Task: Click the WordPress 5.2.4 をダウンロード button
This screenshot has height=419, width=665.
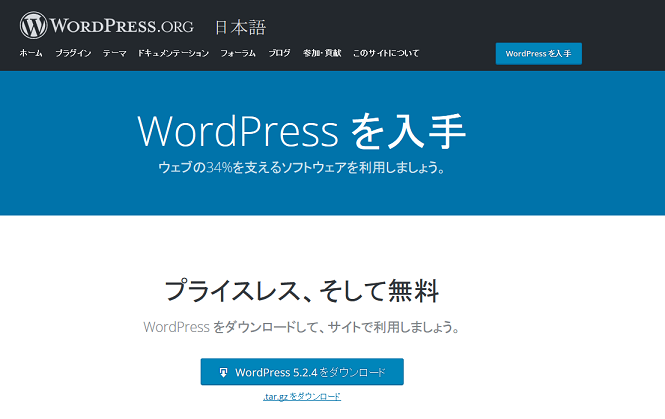Action: click(302, 372)
